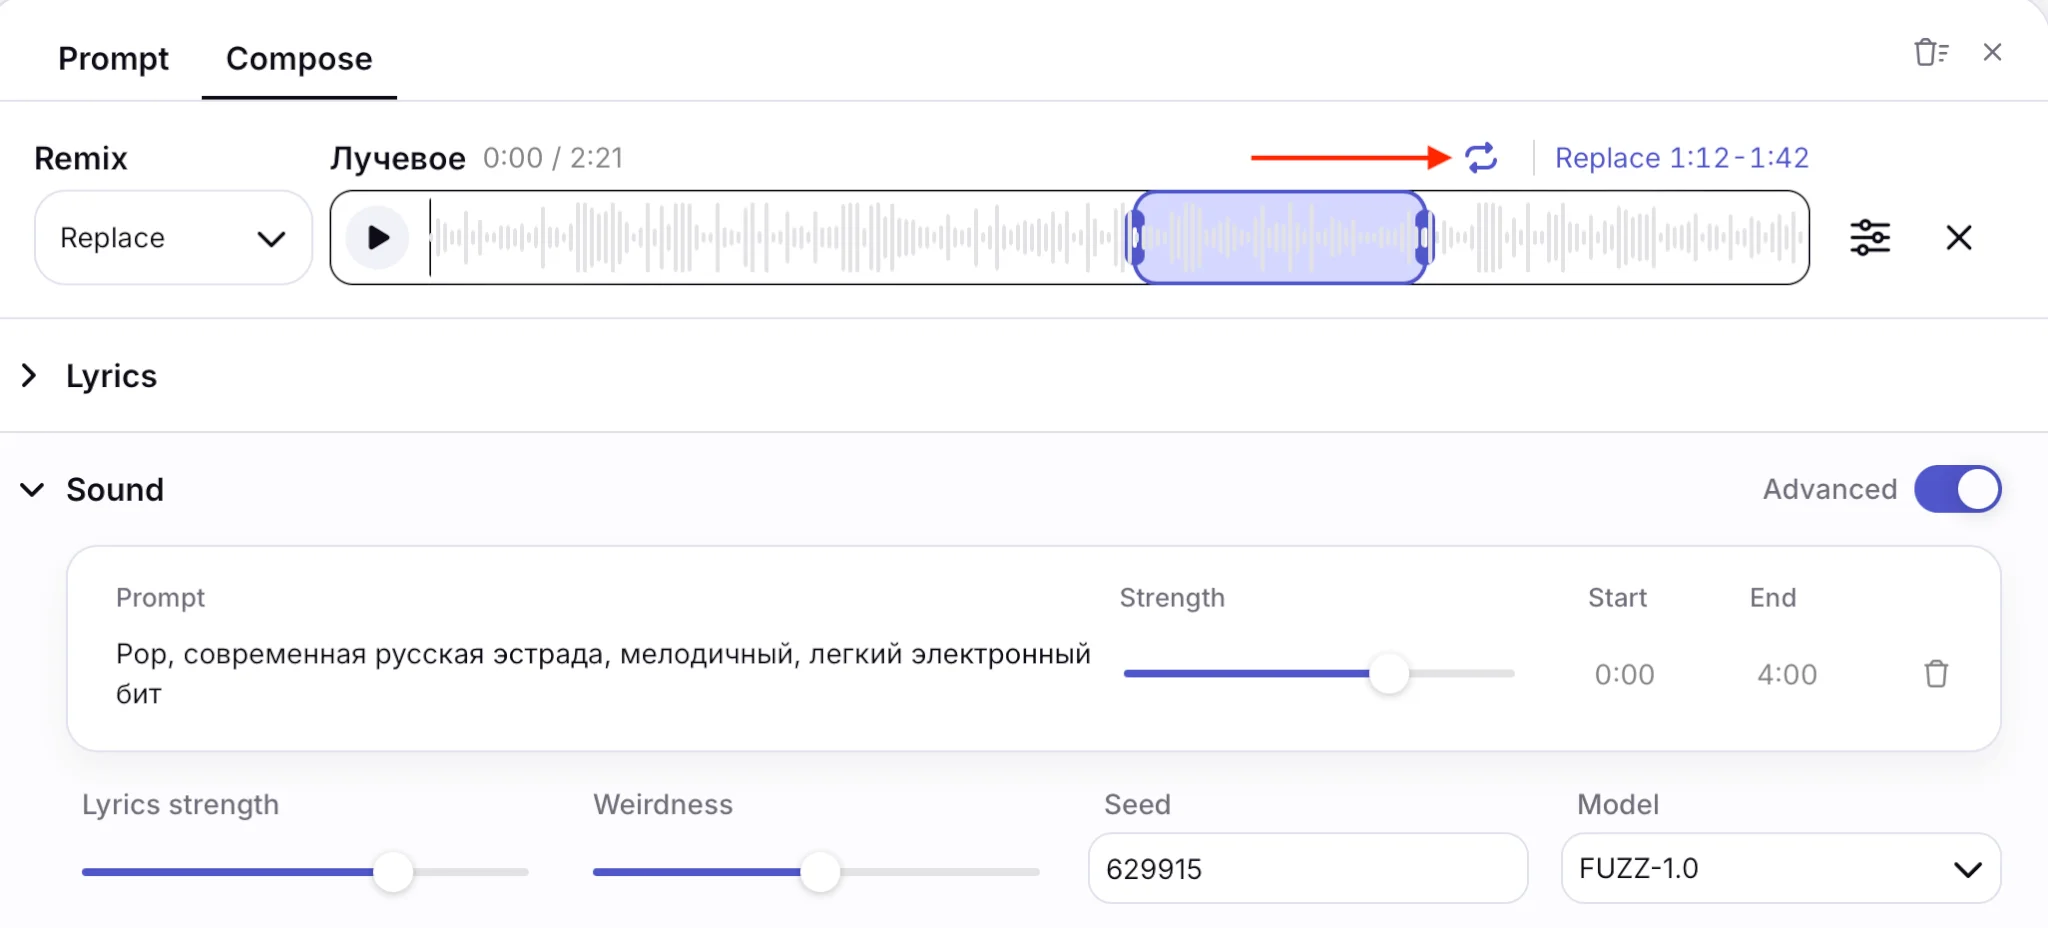Click the Replace 1:12-1:42 link
The width and height of the screenshot is (2048, 928).
[x=1681, y=158]
